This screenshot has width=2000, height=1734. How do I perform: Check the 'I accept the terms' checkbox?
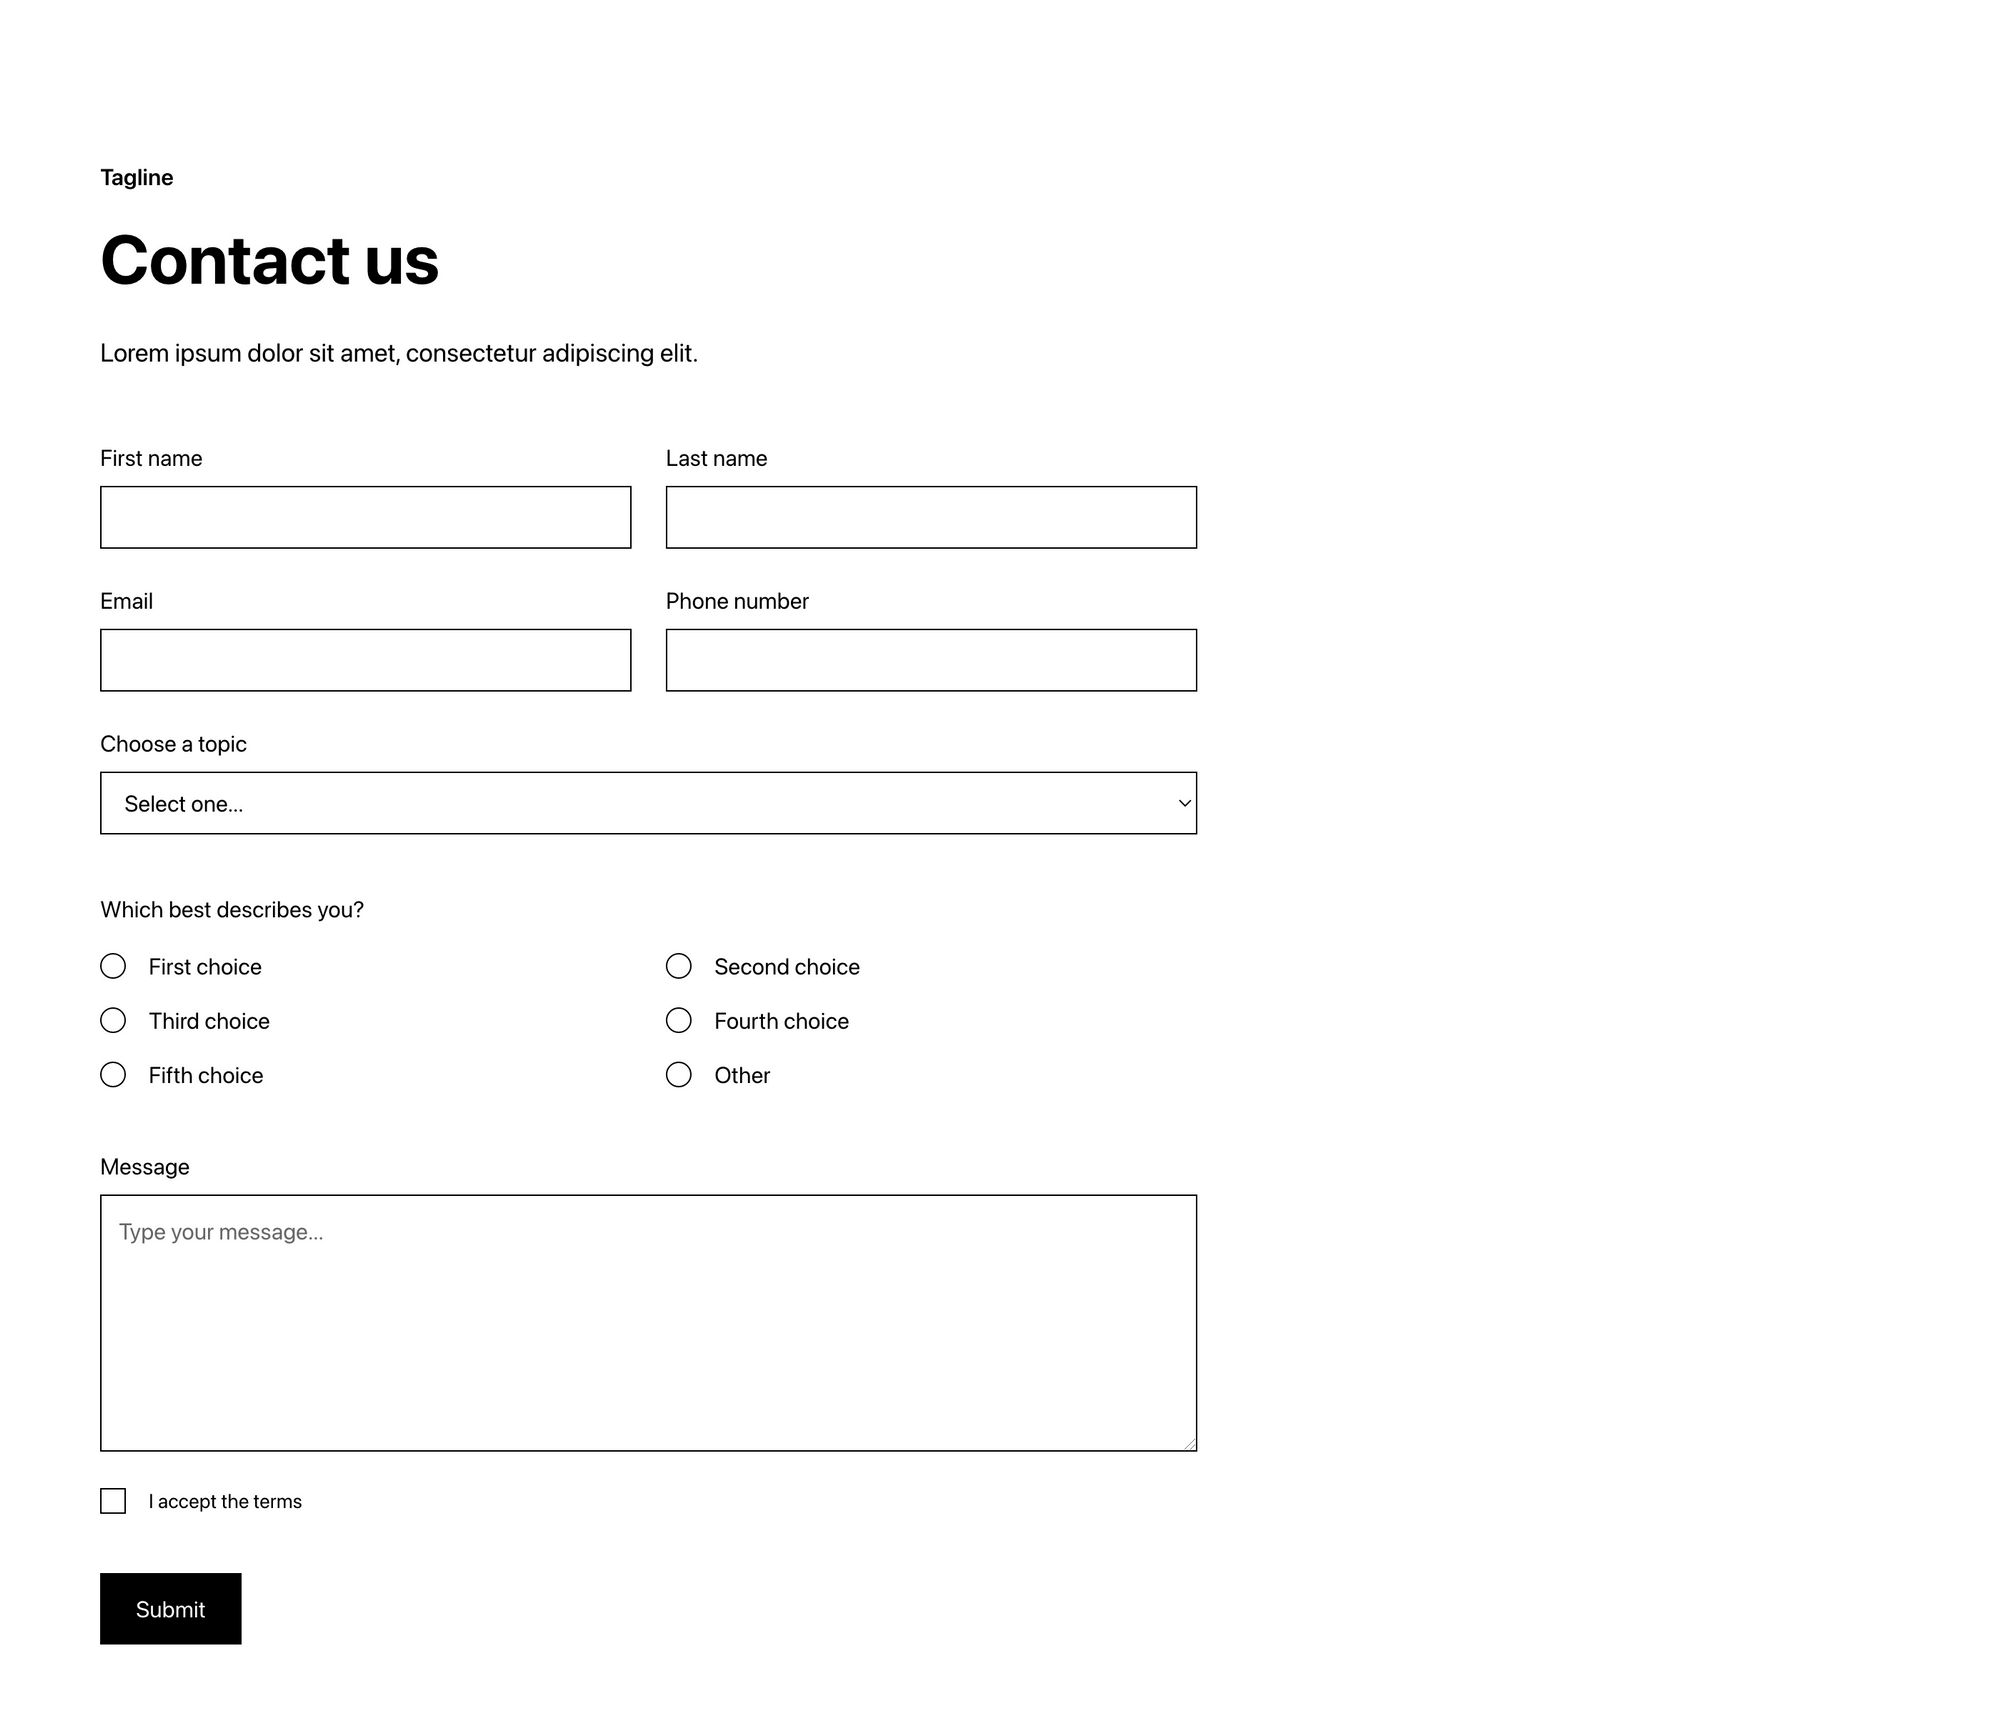[113, 1501]
